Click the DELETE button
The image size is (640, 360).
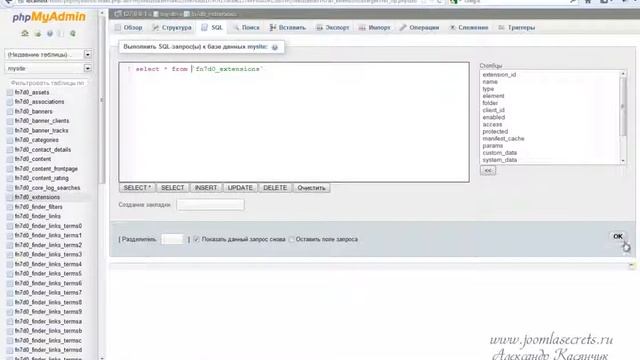[x=275, y=188]
